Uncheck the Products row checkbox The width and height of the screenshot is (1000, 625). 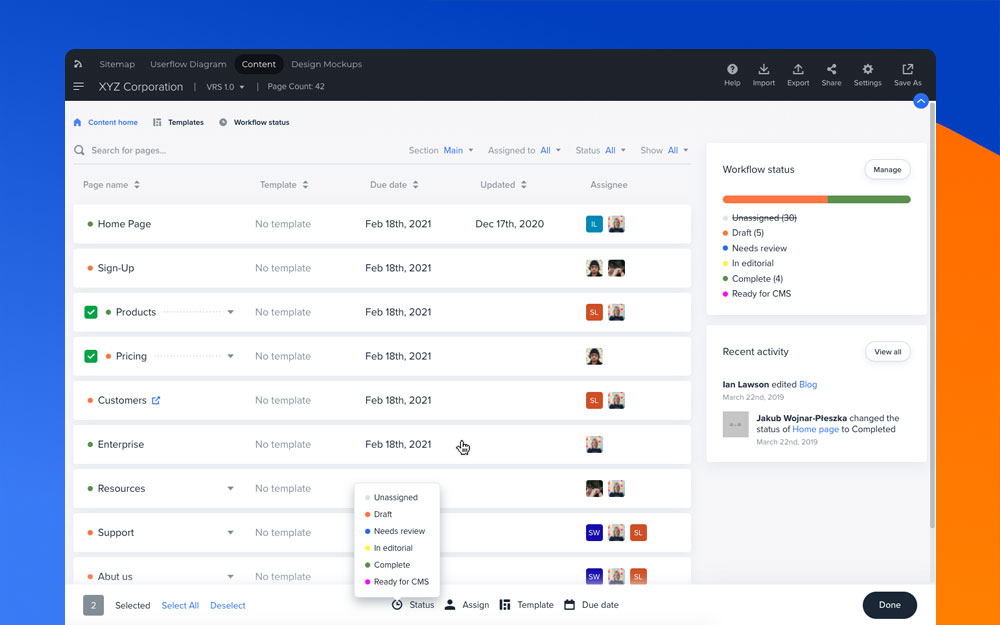91,312
